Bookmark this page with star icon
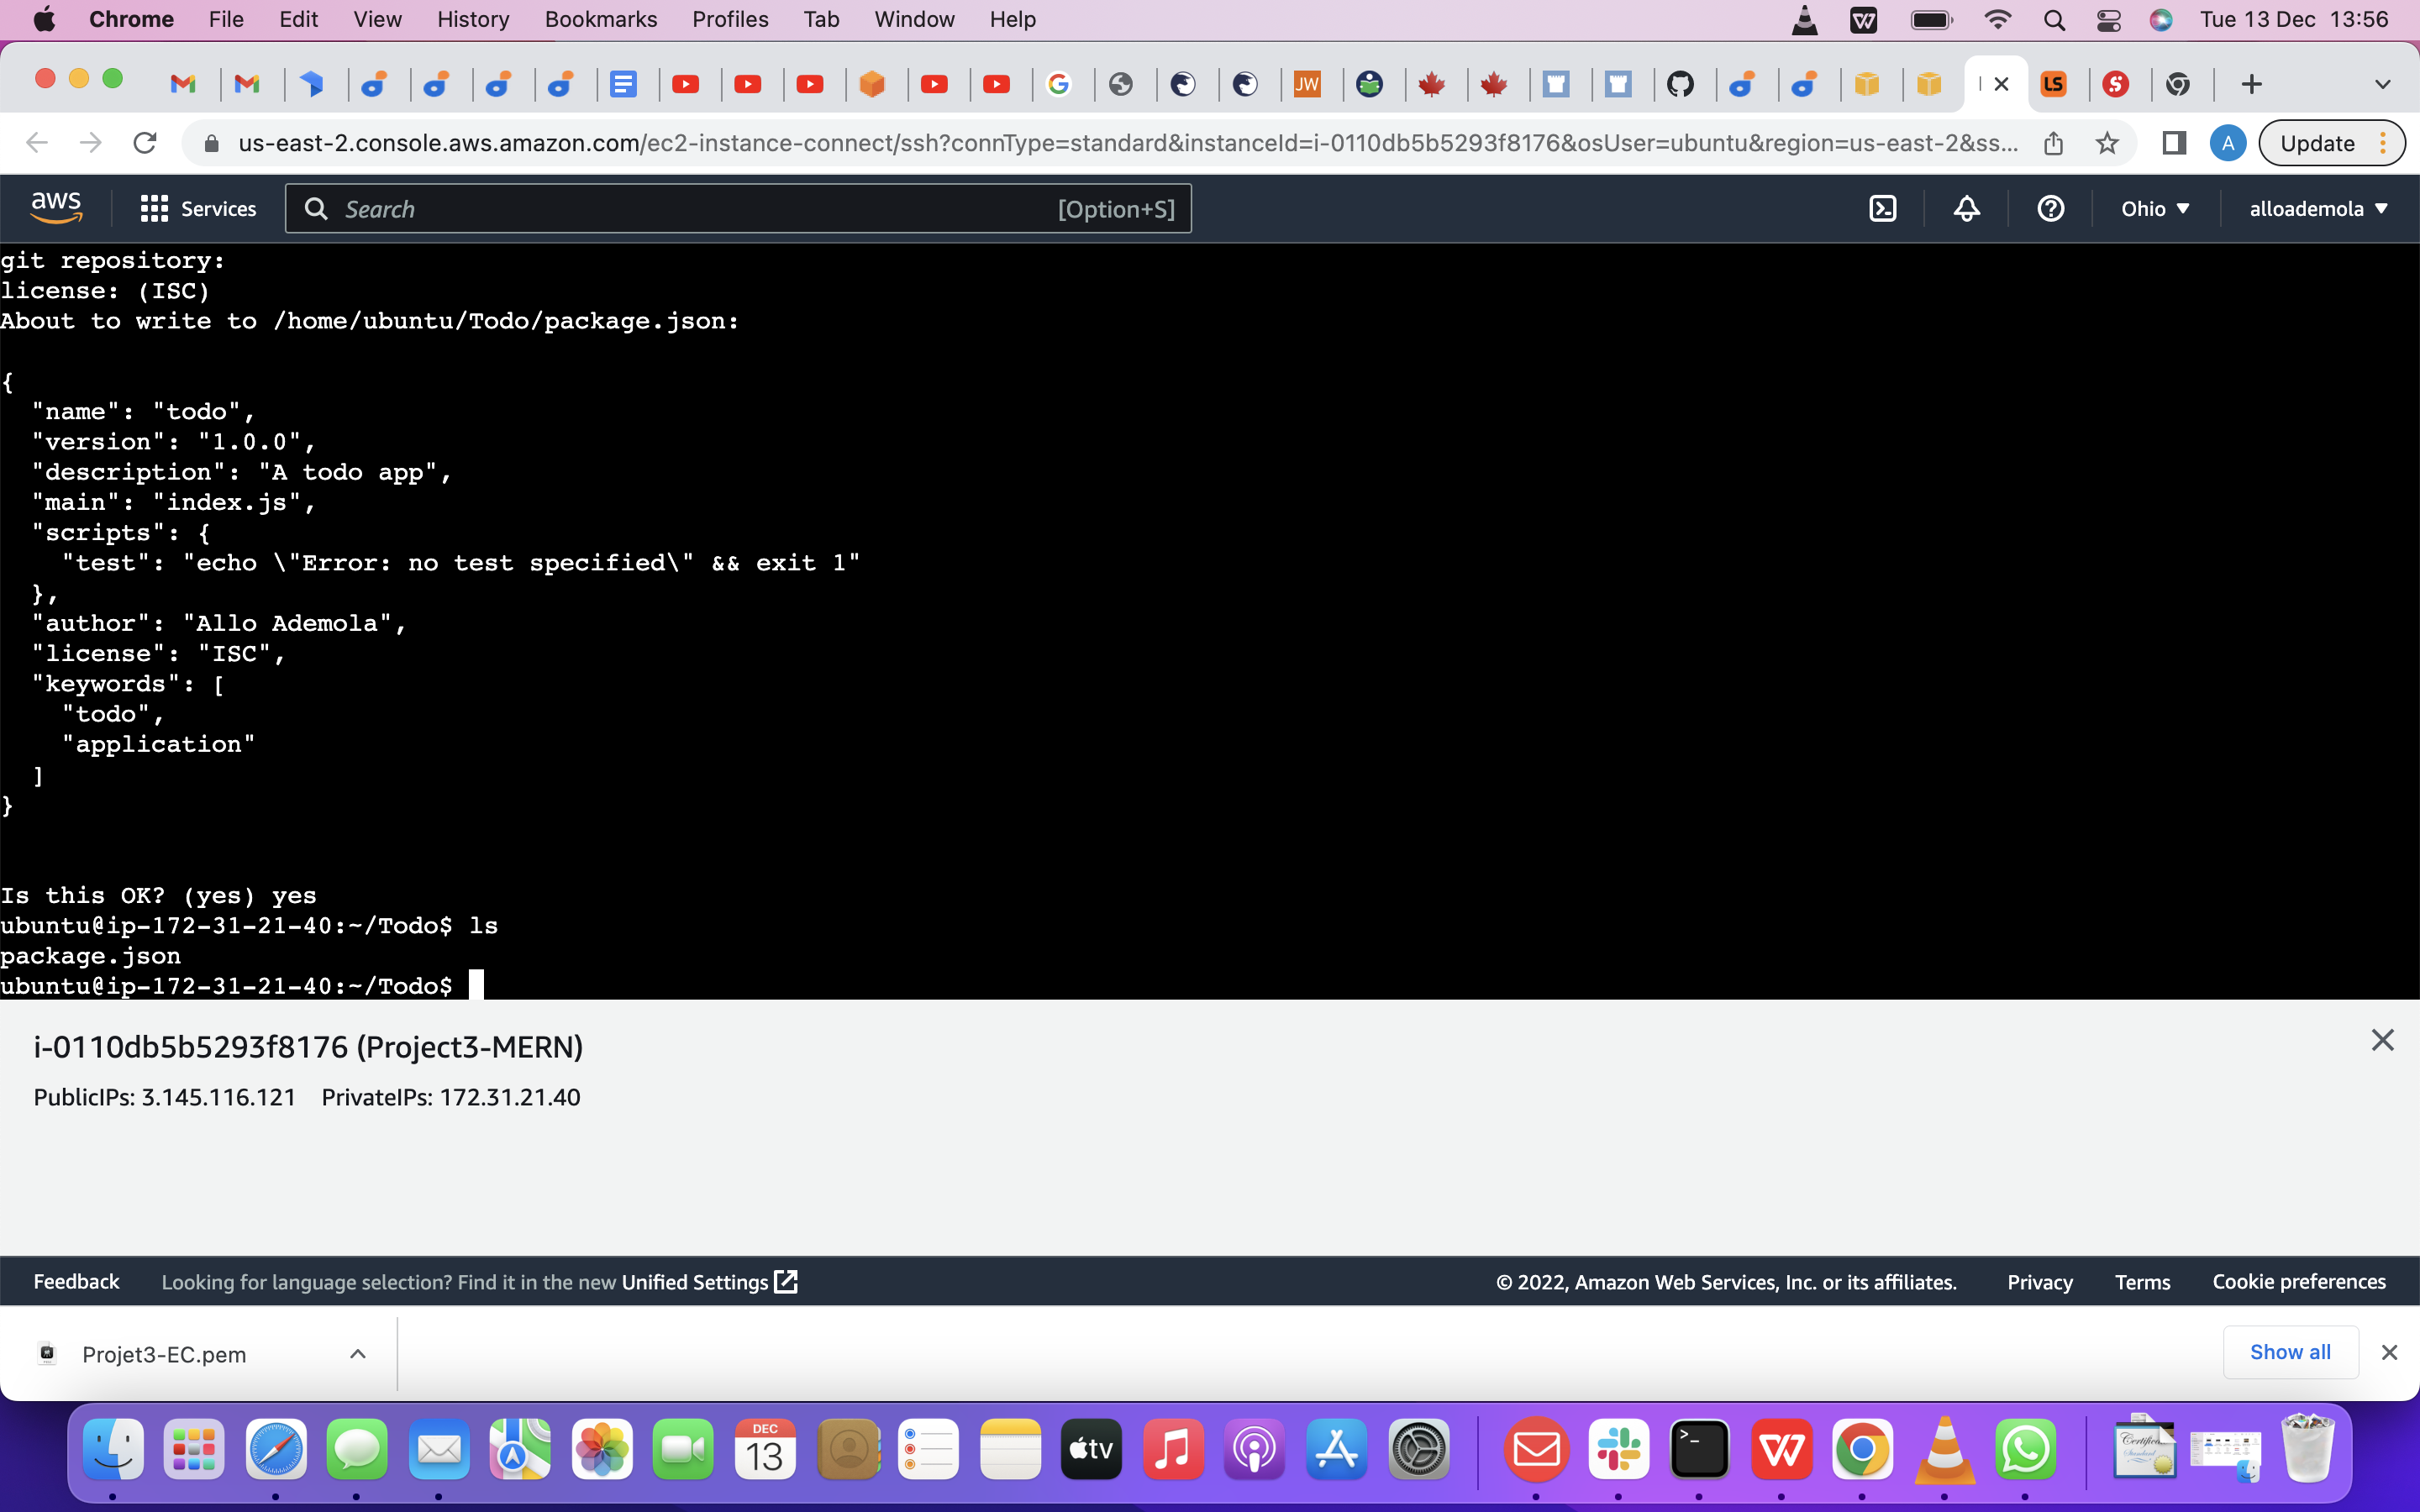This screenshot has height=1512, width=2420. pyautogui.click(x=2107, y=143)
